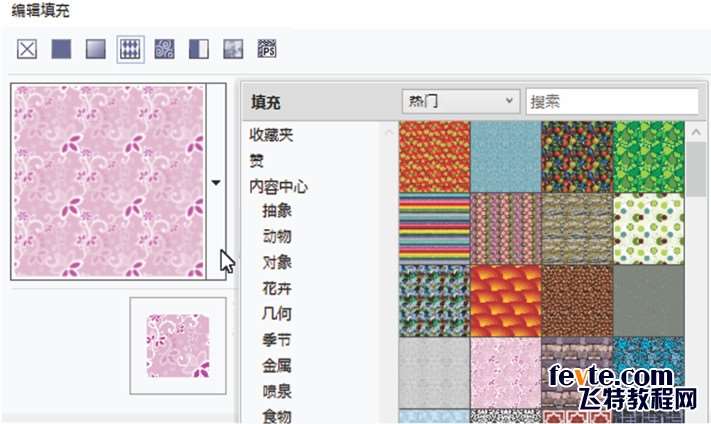Select the Uniform fill icon
The image size is (711, 424).
point(61,49)
